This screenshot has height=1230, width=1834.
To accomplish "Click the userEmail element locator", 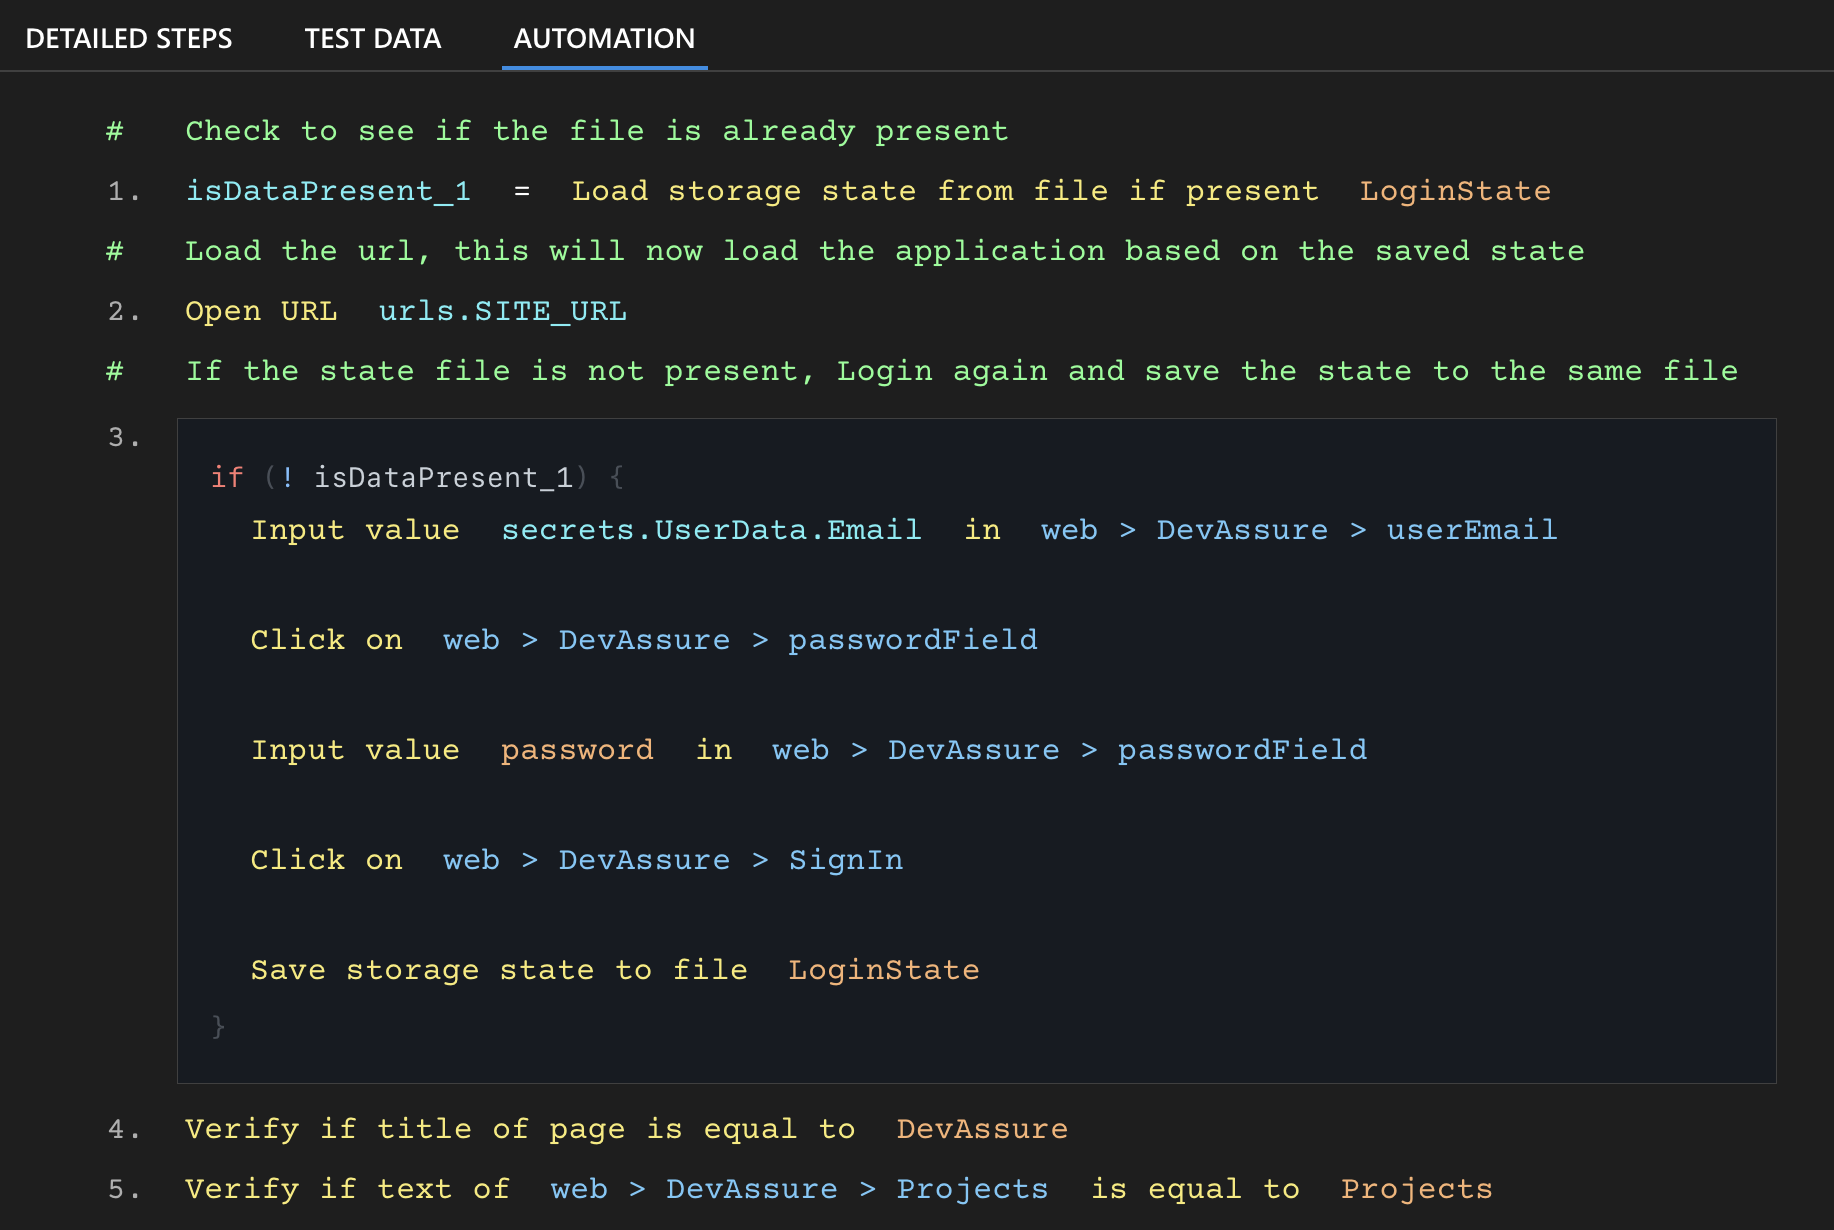I will [1471, 530].
